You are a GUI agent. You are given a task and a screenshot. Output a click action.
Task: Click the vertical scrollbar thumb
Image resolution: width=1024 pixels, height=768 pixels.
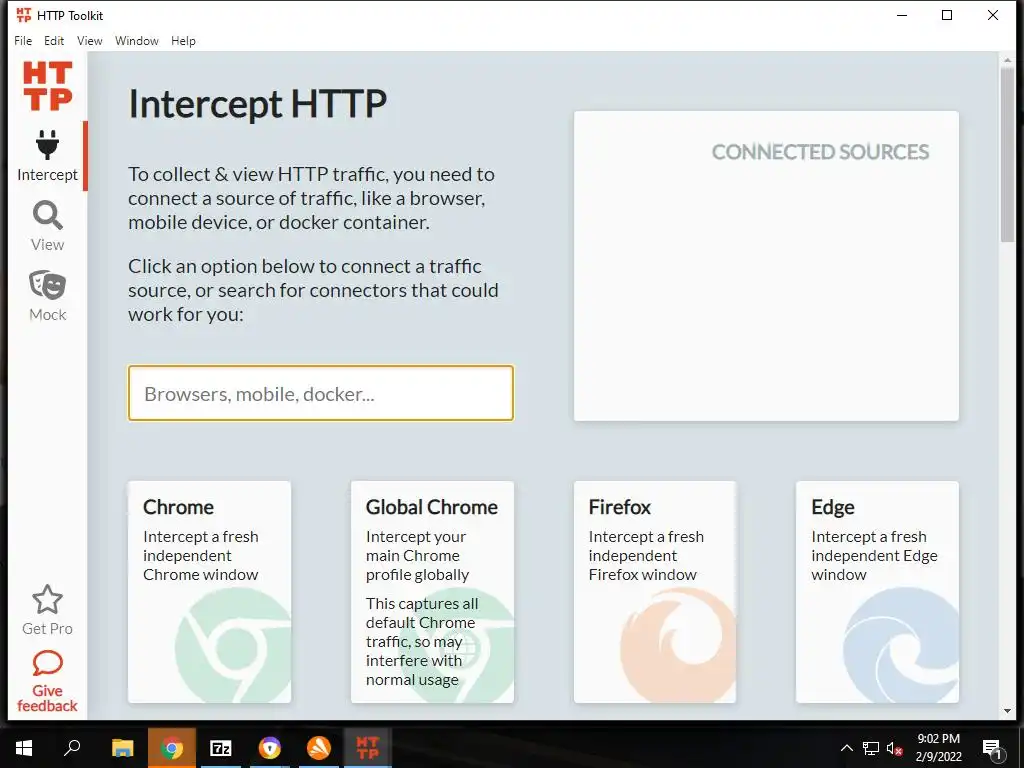pos(1007,153)
